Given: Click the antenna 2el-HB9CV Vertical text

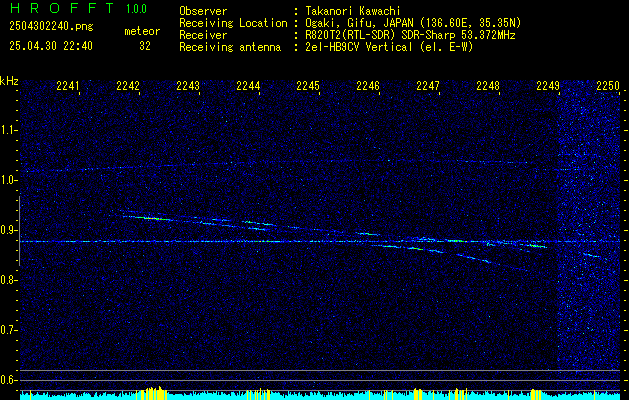Looking at the screenshot, I should pos(359,47).
